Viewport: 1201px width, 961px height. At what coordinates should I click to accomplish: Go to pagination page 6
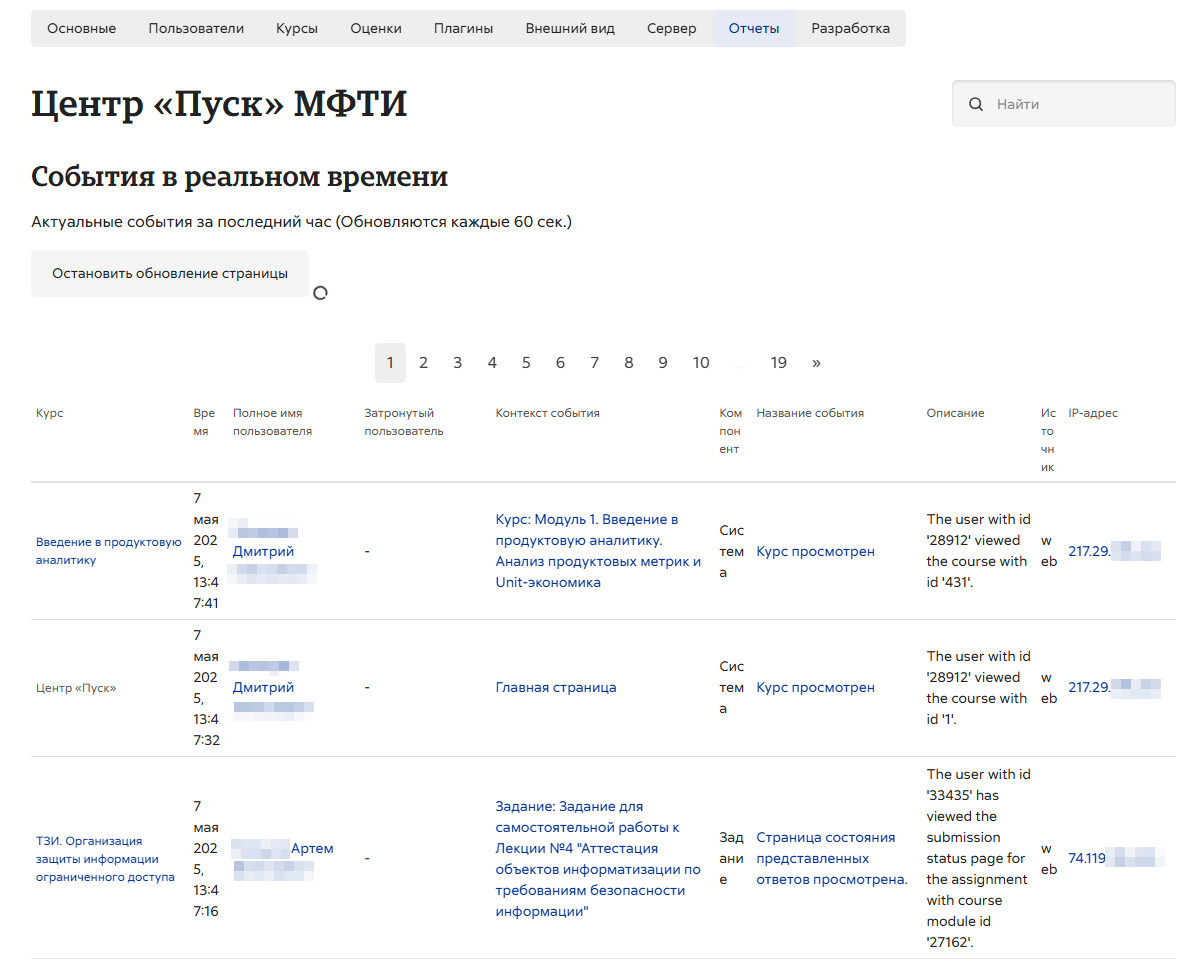click(x=560, y=363)
